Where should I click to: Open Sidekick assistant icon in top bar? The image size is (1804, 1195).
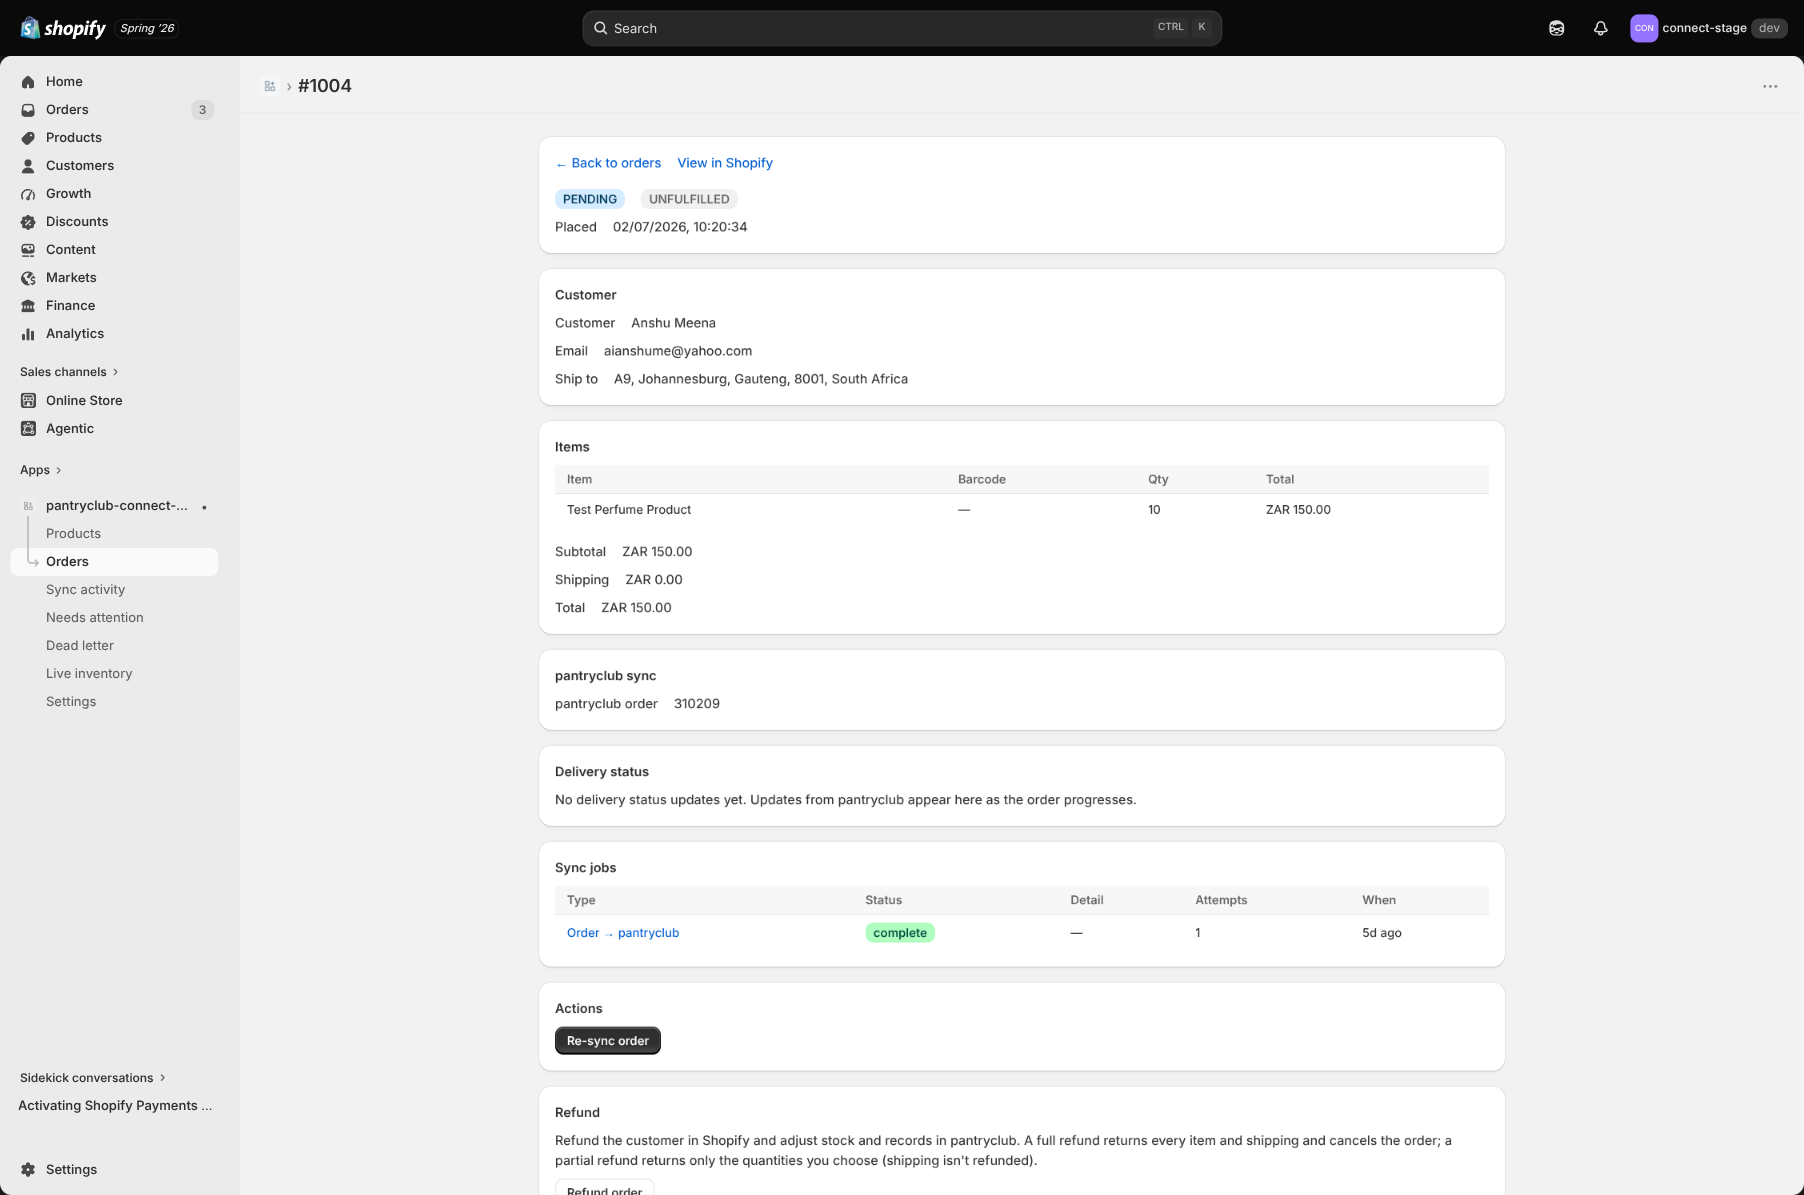click(x=1556, y=28)
